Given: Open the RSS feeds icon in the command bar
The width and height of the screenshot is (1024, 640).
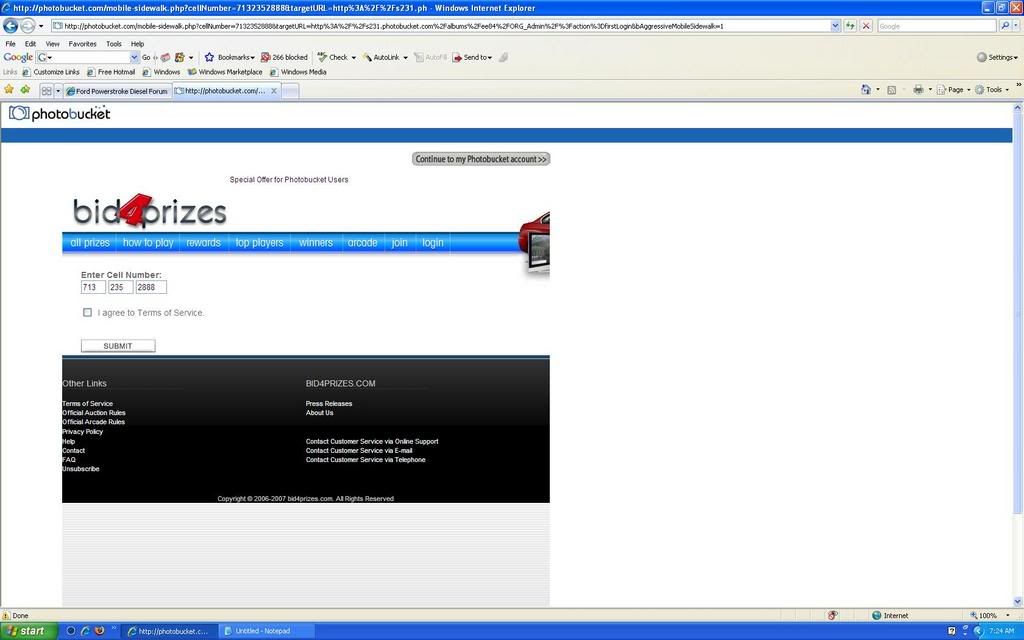Looking at the screenshot, I should (891, 90).
